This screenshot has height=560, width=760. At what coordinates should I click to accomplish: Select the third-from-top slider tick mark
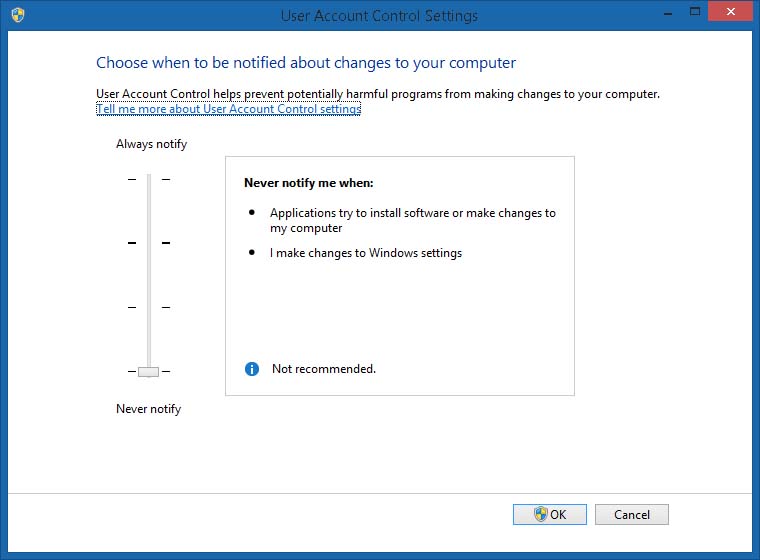[149, 307]
